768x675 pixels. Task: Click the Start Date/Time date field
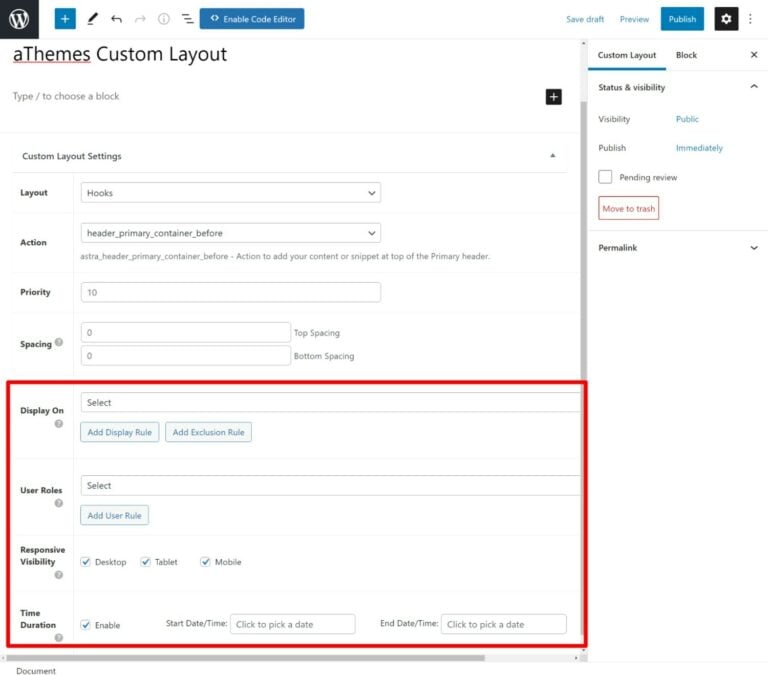[293, 625]
